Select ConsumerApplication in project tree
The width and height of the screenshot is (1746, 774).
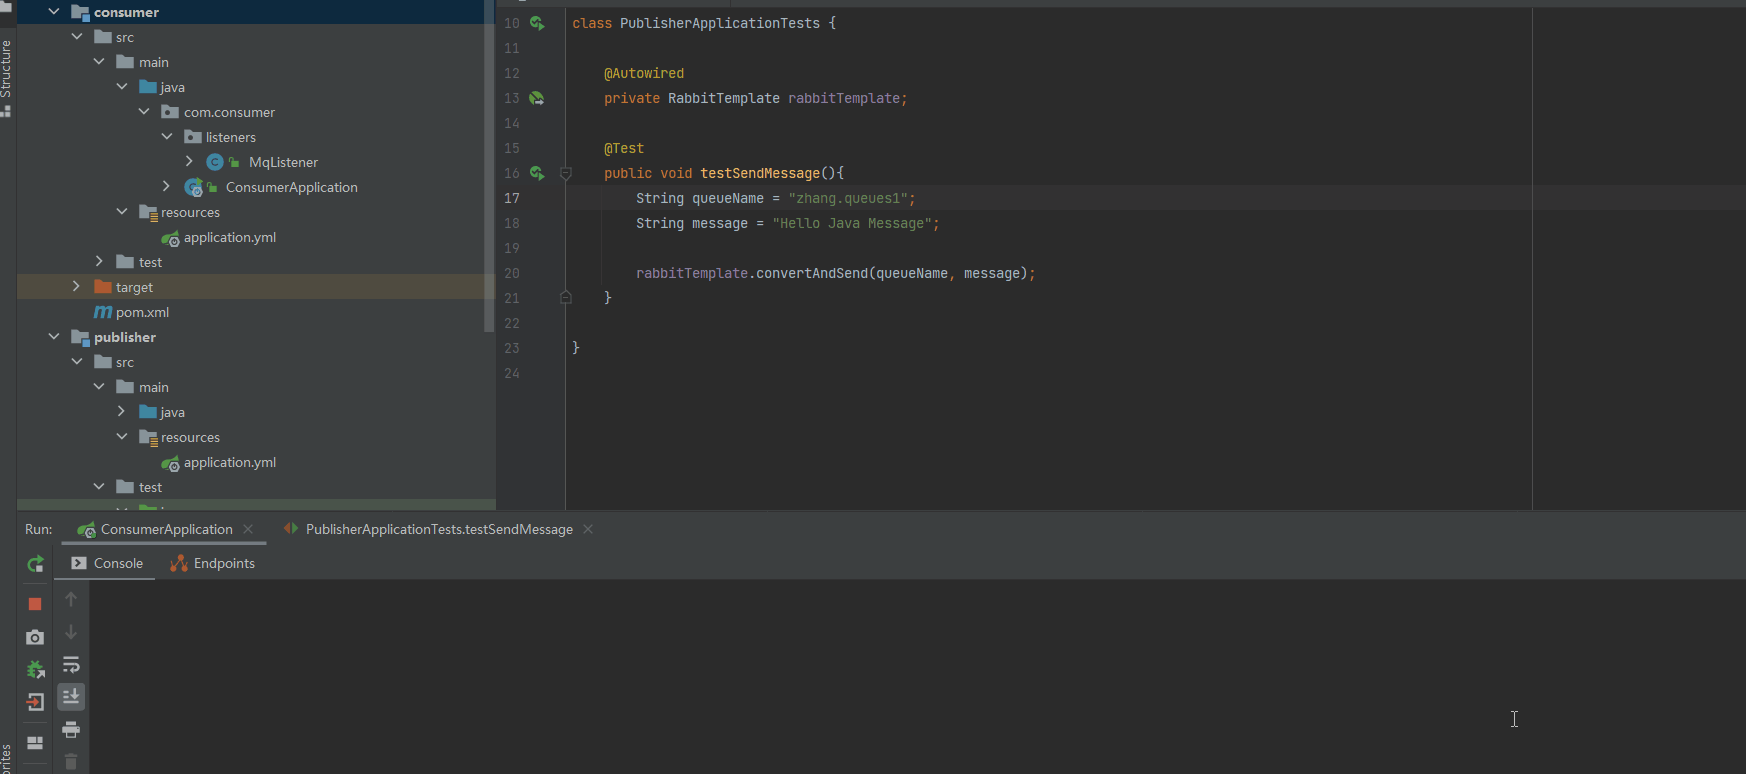point(291,187)
